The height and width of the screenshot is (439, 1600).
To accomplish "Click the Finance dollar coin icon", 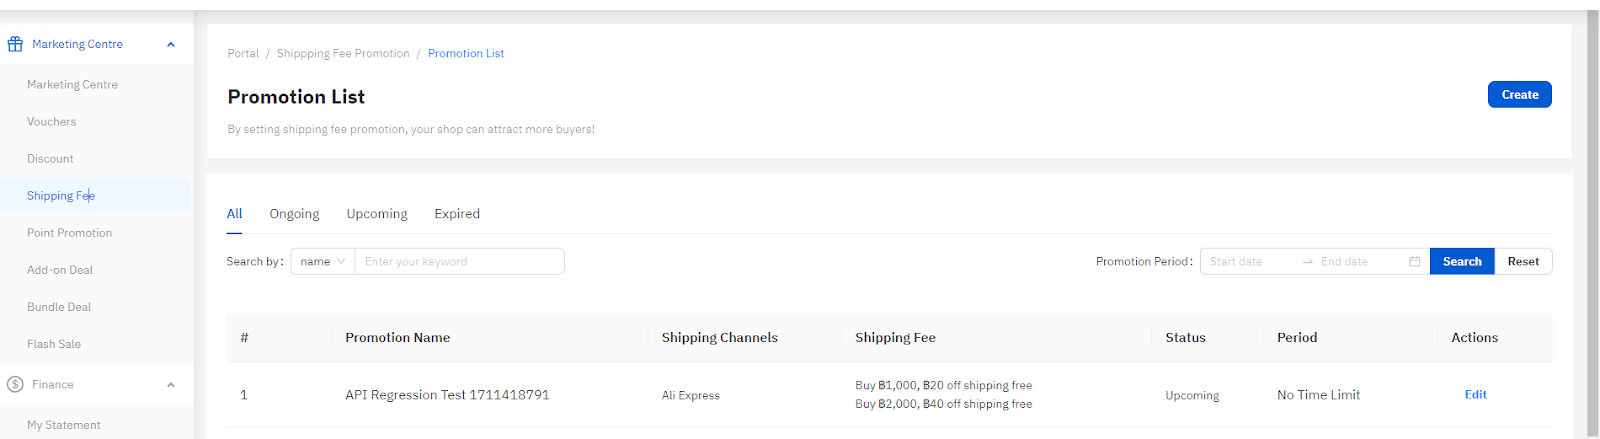I will [15, 384].
